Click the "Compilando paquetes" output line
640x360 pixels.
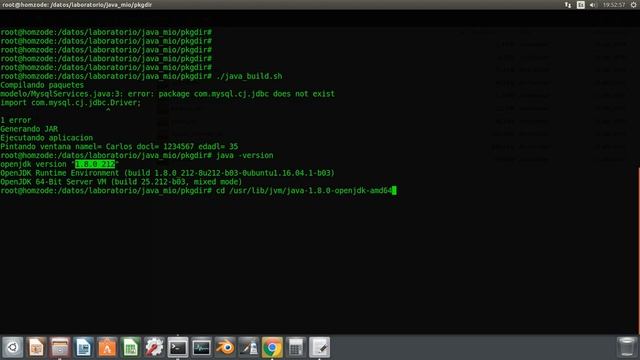(x=42, y=85)
